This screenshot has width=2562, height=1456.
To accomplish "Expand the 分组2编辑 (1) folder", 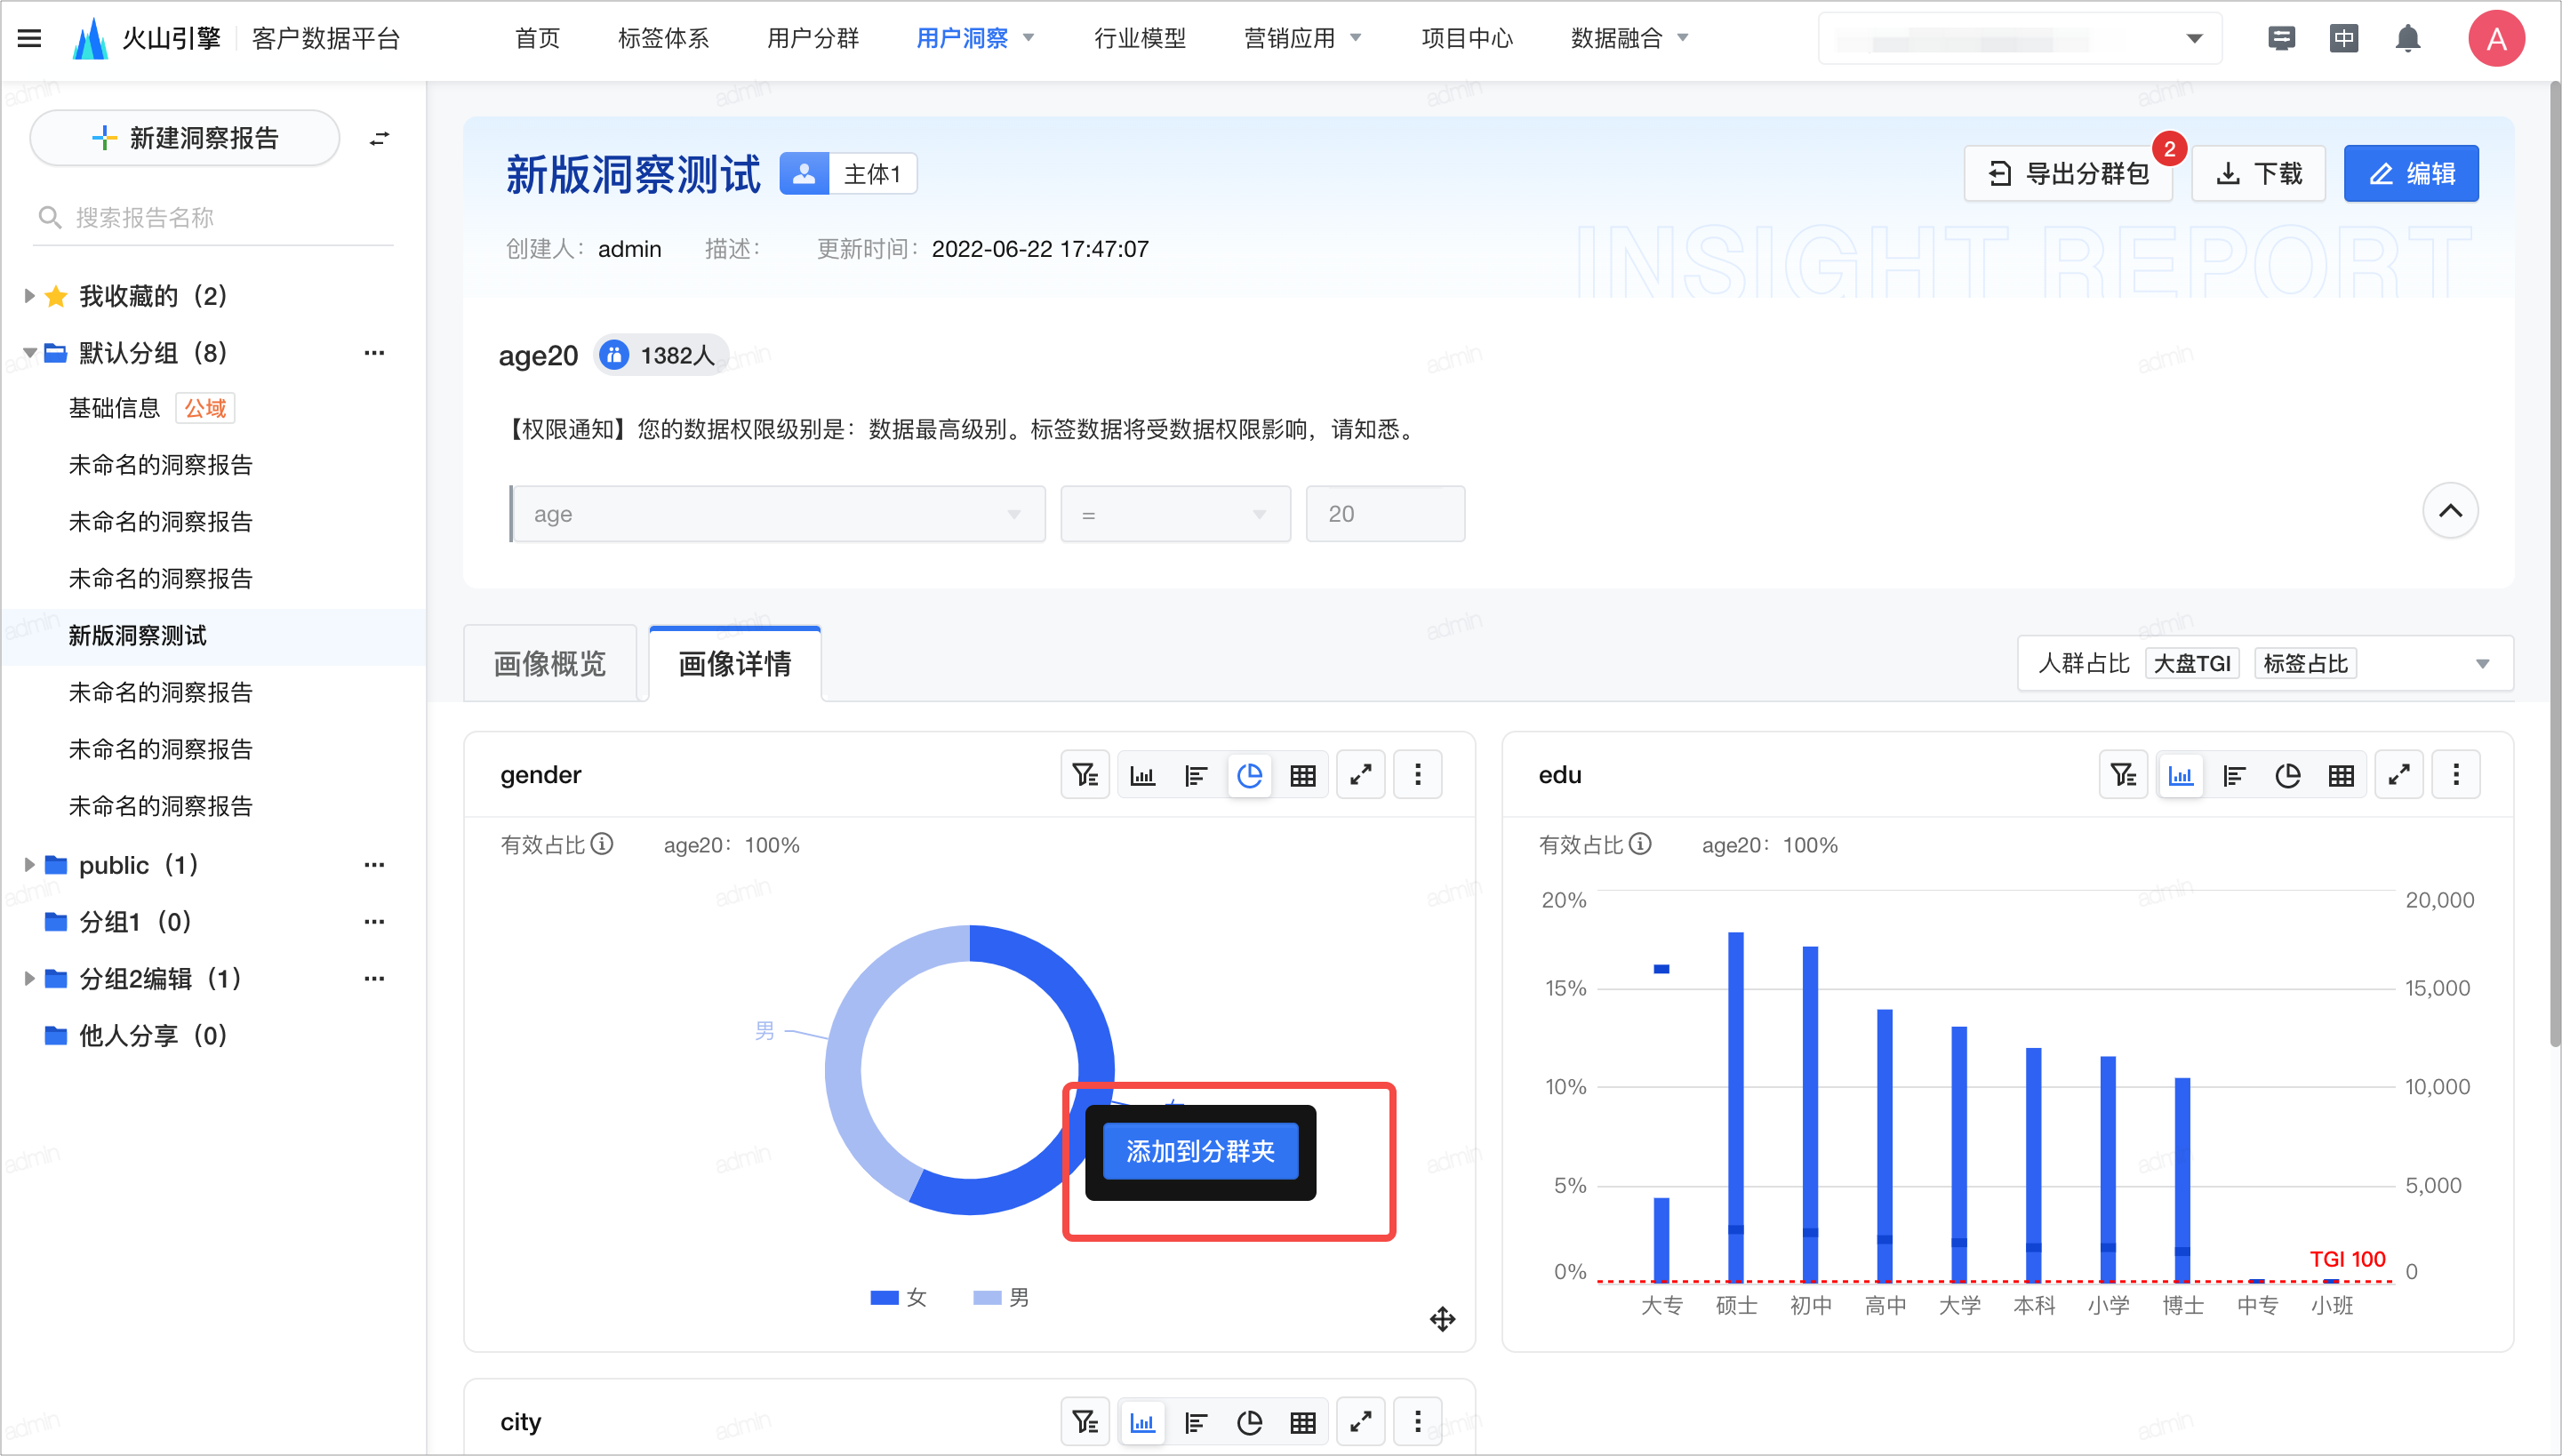I will click(x=29, y=979).
